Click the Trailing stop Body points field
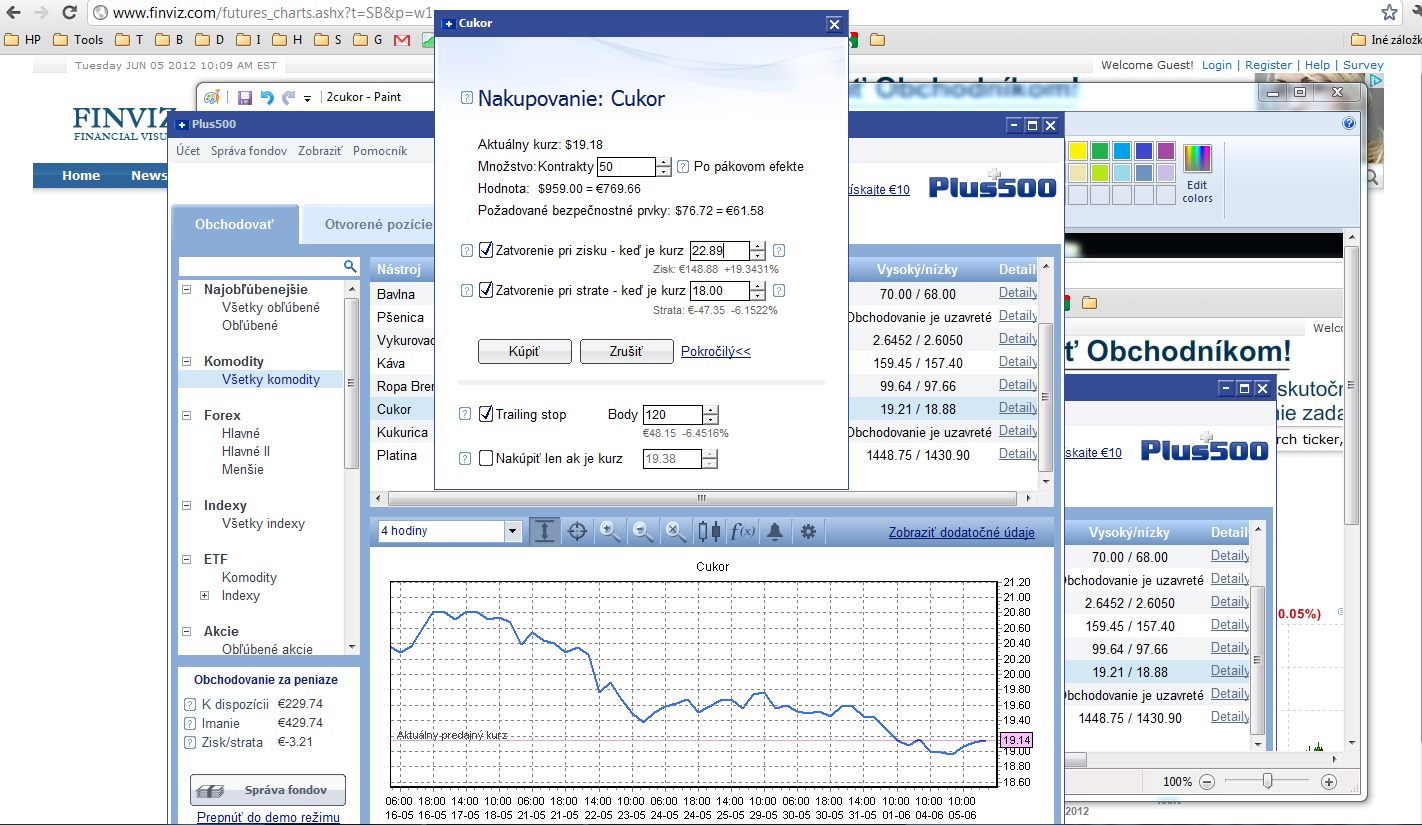1422x825 pixels. coord(672,415)
